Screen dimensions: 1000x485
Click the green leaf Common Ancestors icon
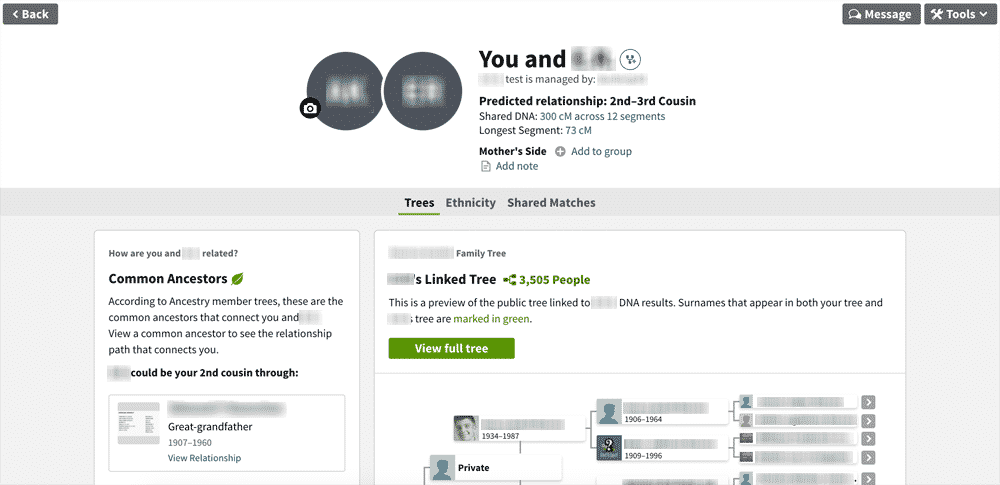[237, 279]
